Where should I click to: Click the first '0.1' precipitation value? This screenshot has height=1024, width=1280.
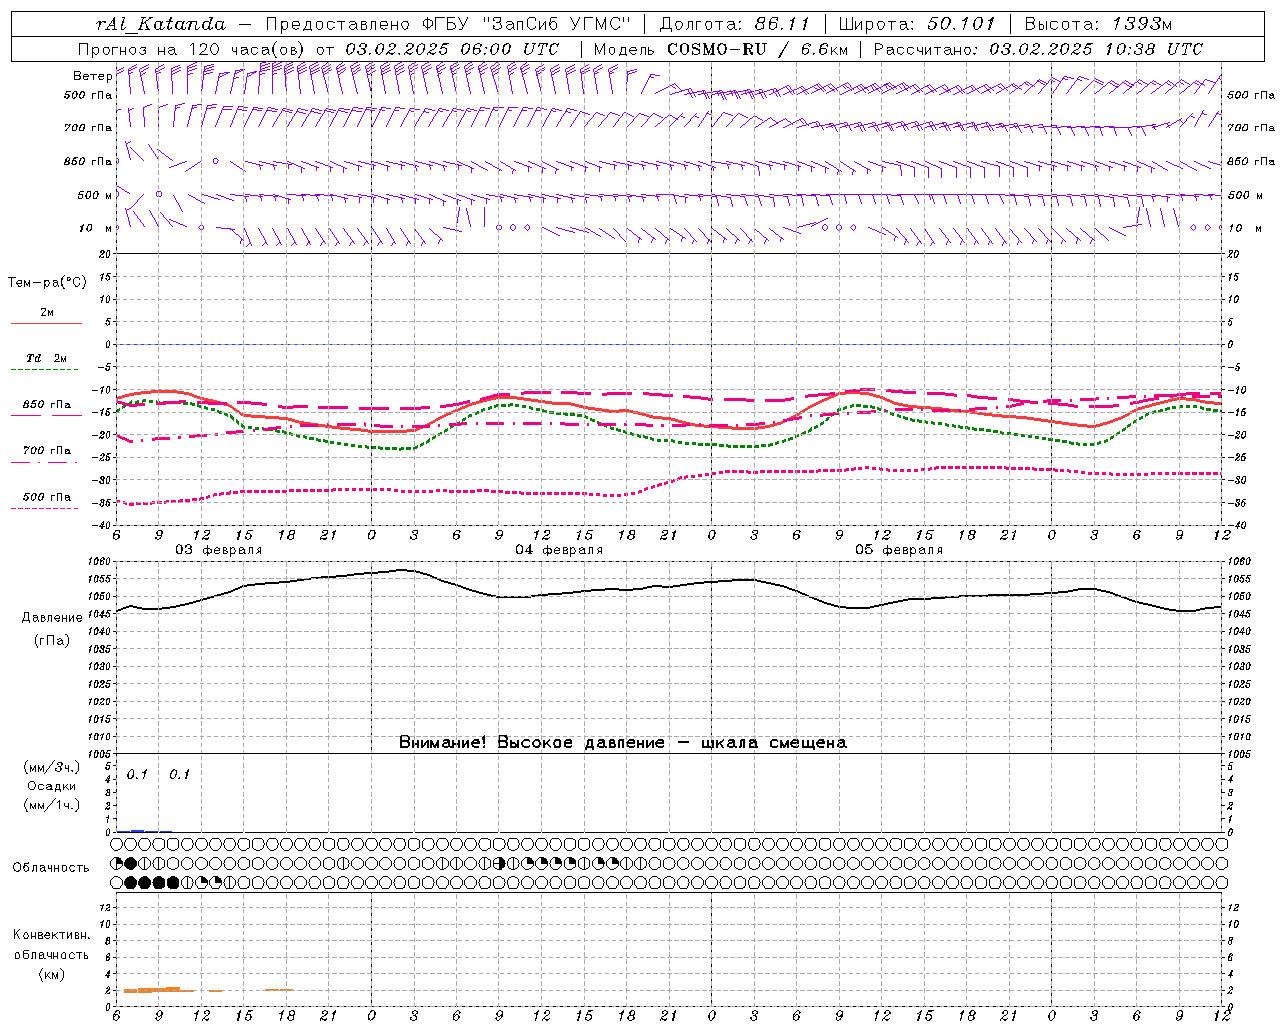(137, 774)
